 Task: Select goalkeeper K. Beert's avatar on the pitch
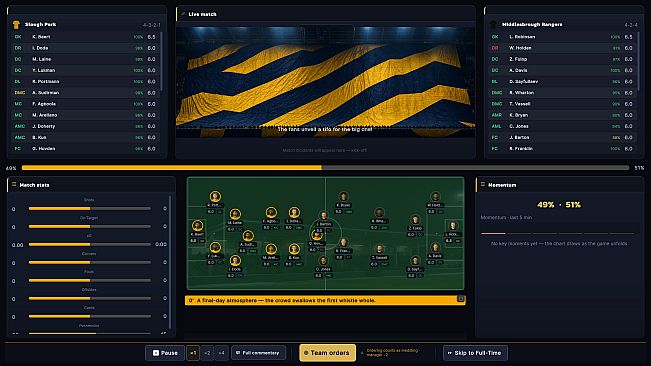coord(197,226)
